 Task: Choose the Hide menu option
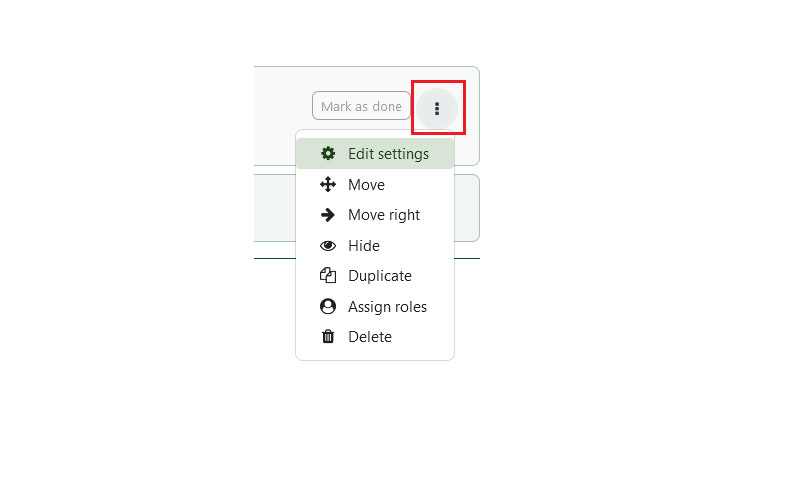[x=375, y=246]
